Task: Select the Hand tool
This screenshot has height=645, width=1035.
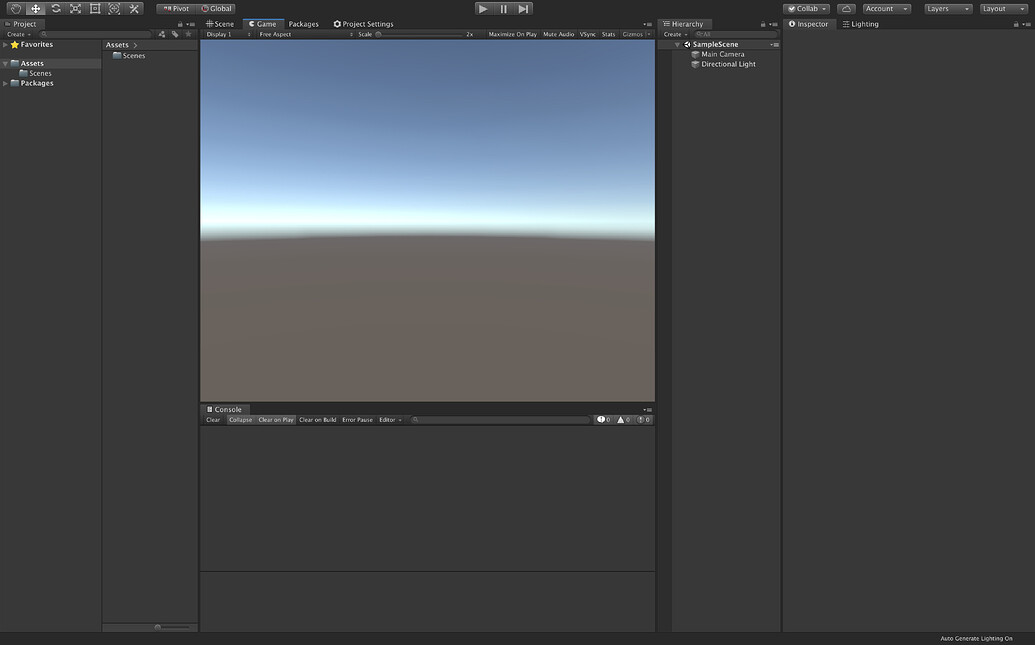Action: 15,8
